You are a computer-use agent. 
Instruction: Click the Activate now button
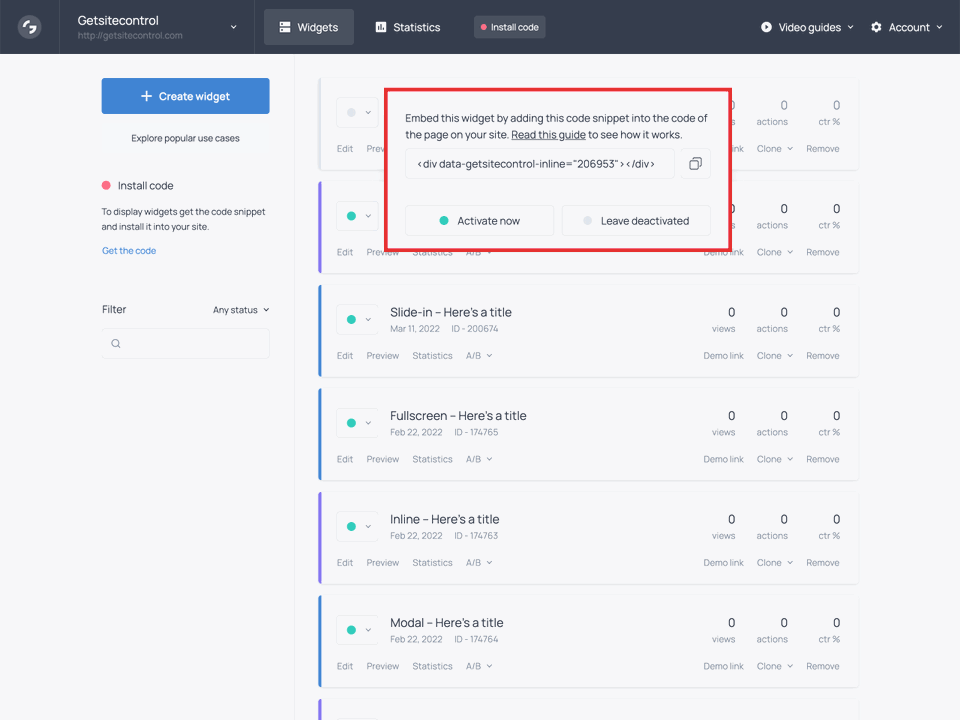[479, 220]
